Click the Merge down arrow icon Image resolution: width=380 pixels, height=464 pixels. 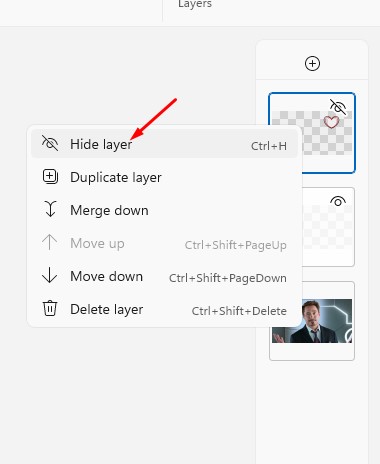pos(50,209)
